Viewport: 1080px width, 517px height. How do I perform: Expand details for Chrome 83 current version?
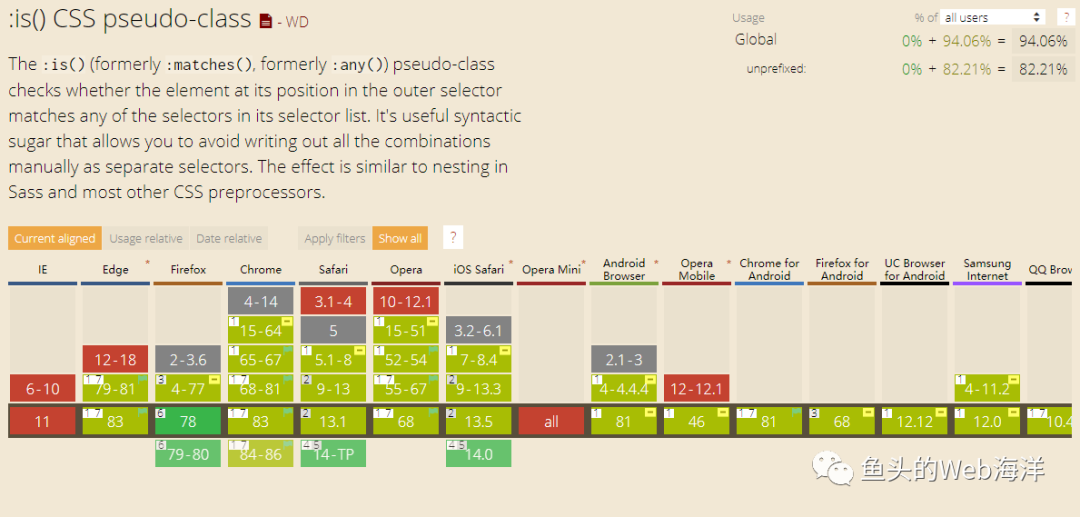(x=261, y=421)
